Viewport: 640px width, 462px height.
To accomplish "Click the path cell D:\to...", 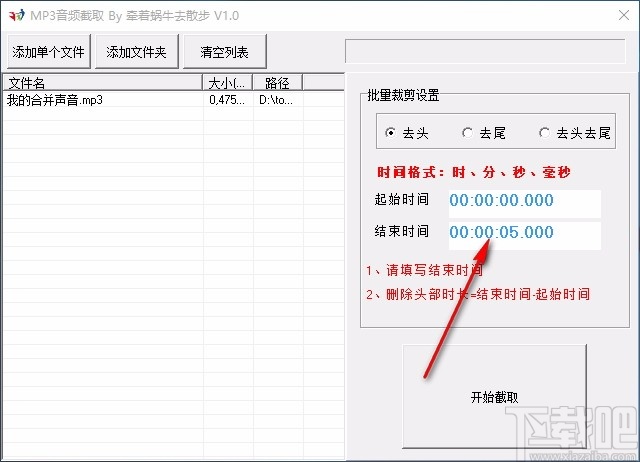I will tap(276, 100).
